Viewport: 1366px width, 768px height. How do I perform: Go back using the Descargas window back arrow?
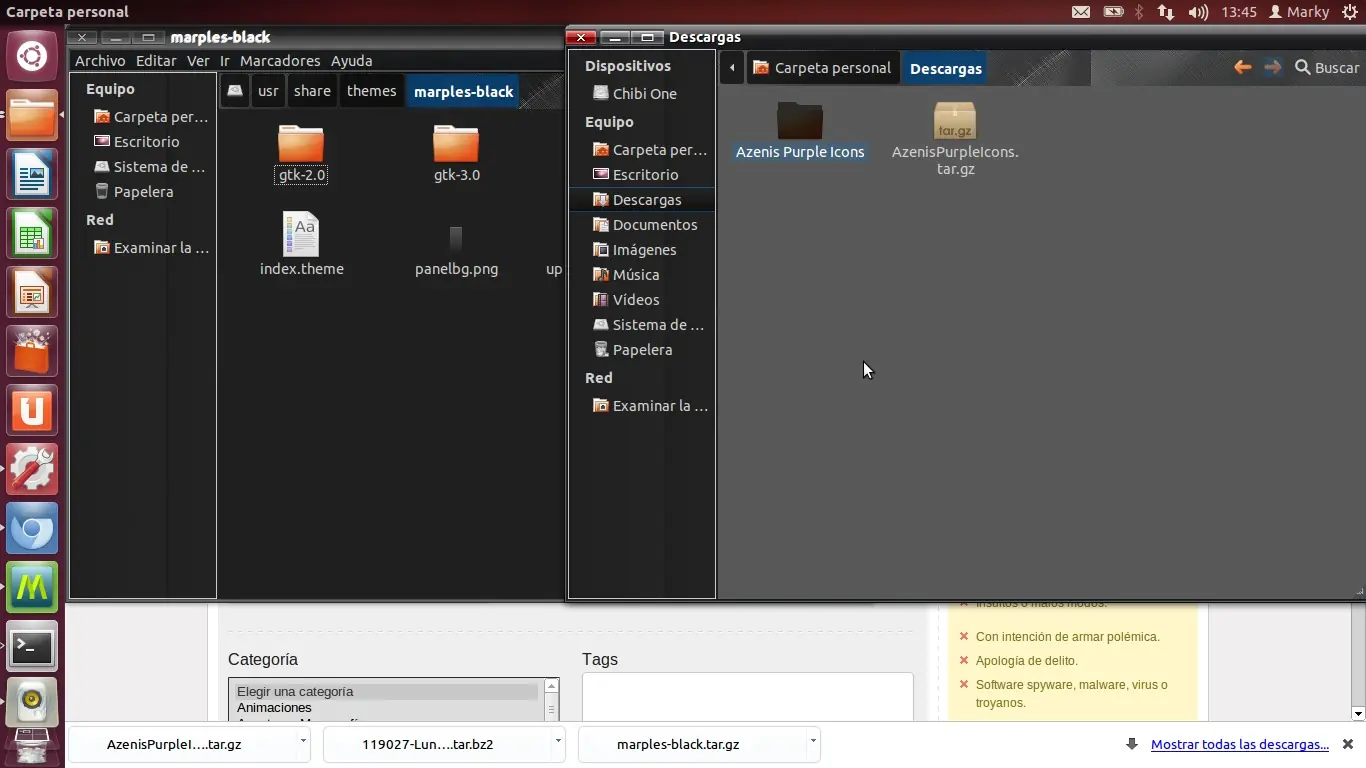coord(1242,67)
